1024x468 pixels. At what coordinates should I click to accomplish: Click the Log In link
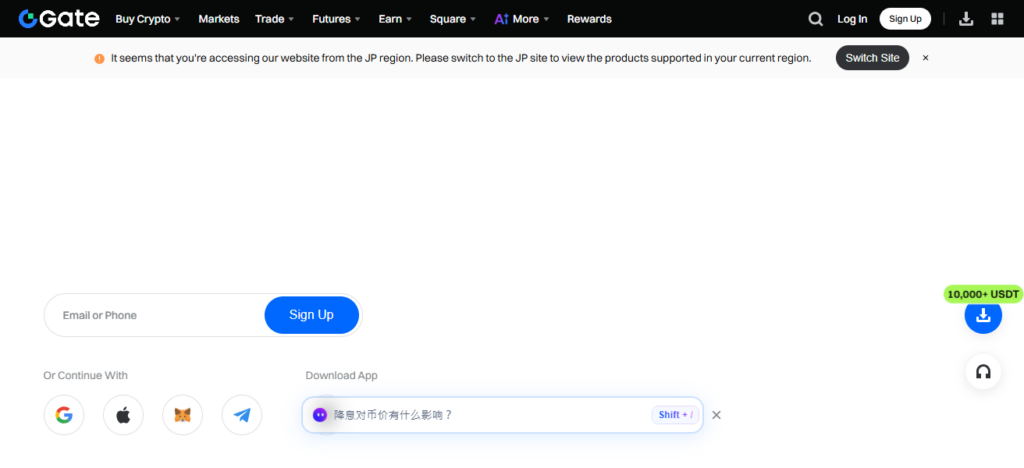[852, 19]
